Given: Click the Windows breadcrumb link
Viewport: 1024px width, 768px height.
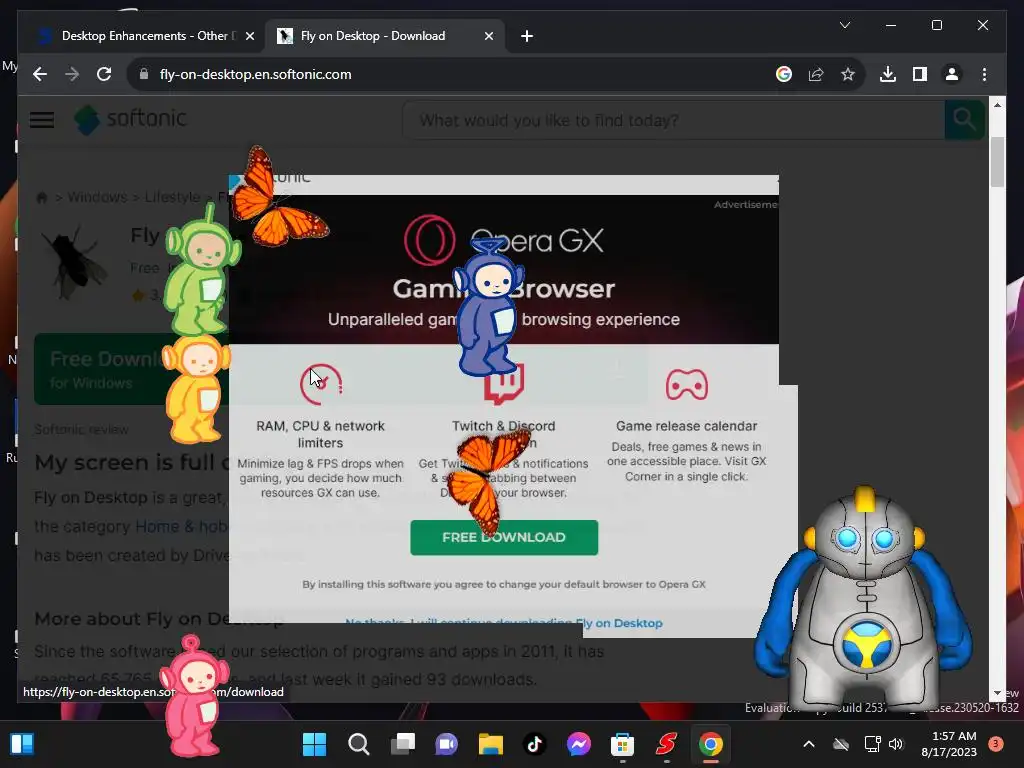Looking at the screenshot, I should [x=97, y=197].
